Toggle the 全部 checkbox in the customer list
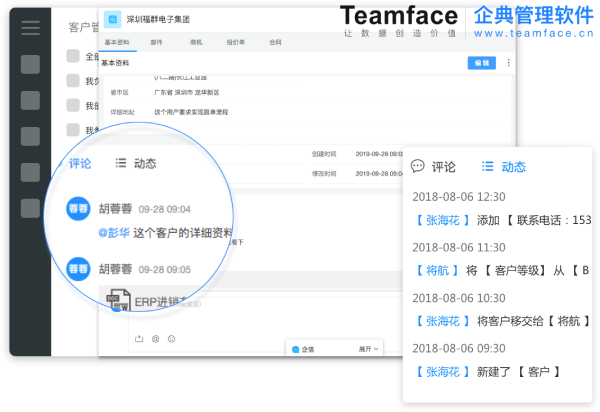The image size is (600, 412). point(73,56)
